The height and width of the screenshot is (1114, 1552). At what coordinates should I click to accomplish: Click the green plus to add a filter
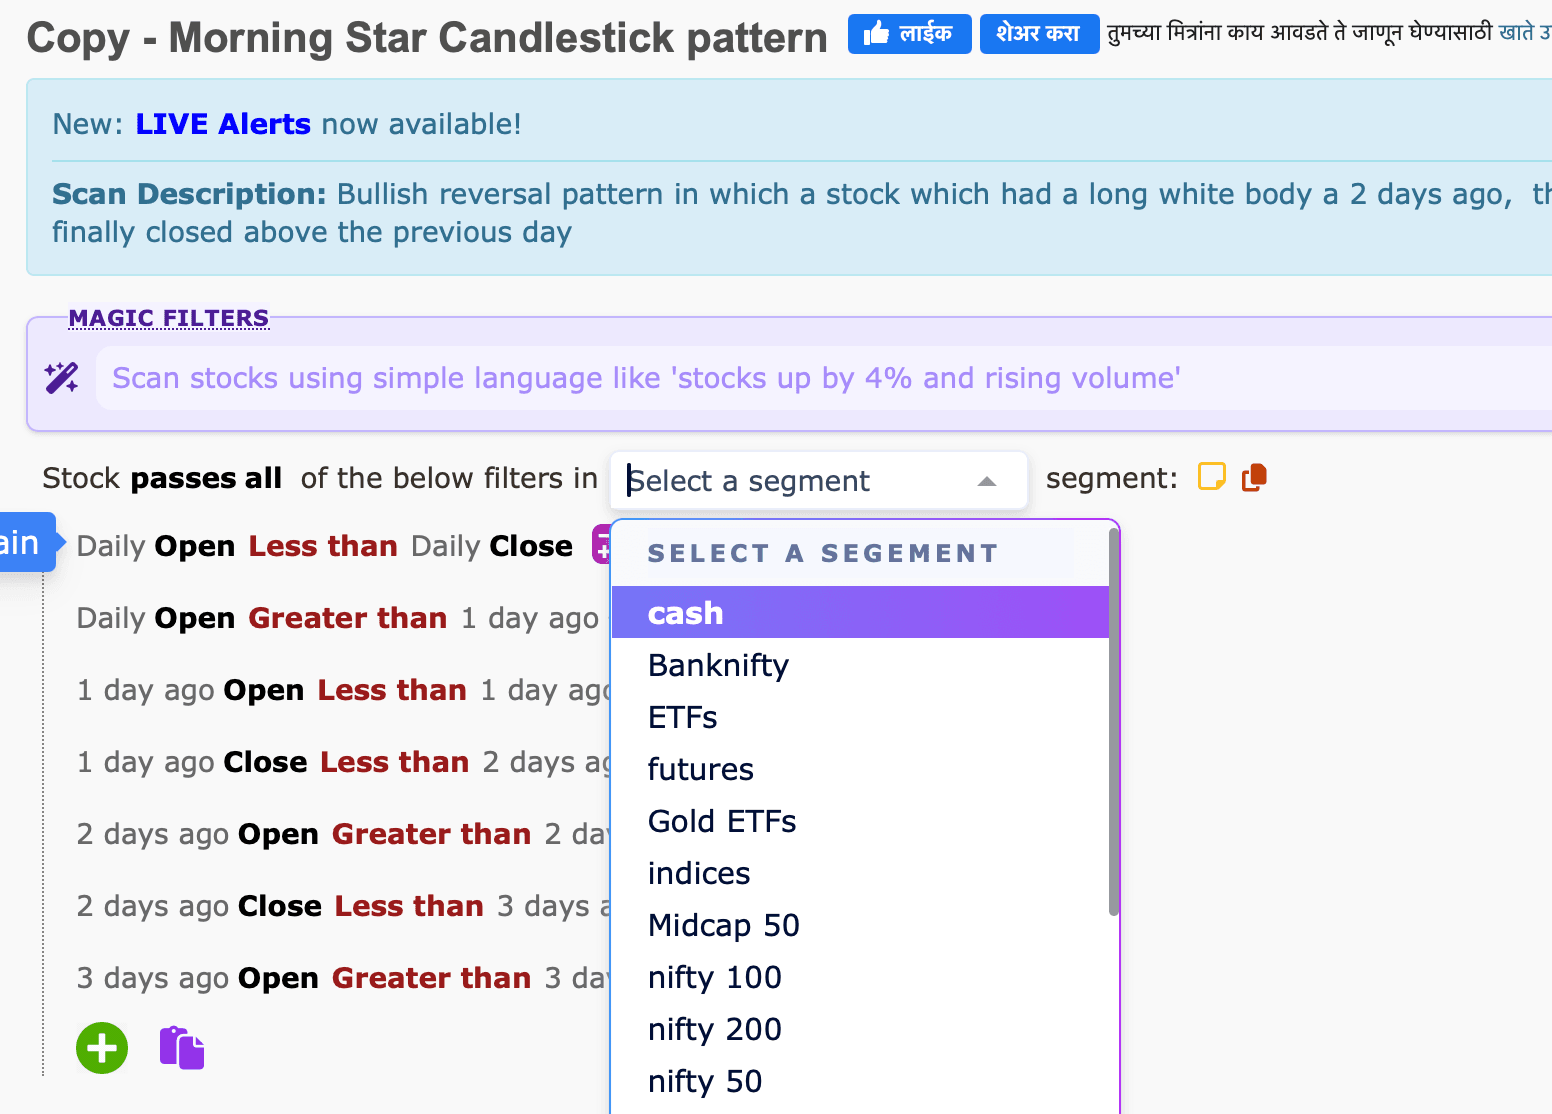point(101,1047)
